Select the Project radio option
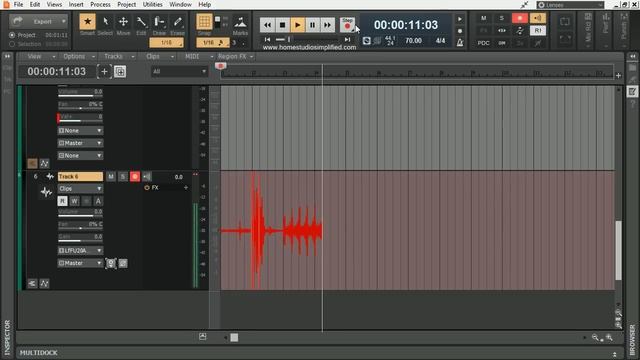The width and height of the screenshot is (640, 360). coord(12,35)
